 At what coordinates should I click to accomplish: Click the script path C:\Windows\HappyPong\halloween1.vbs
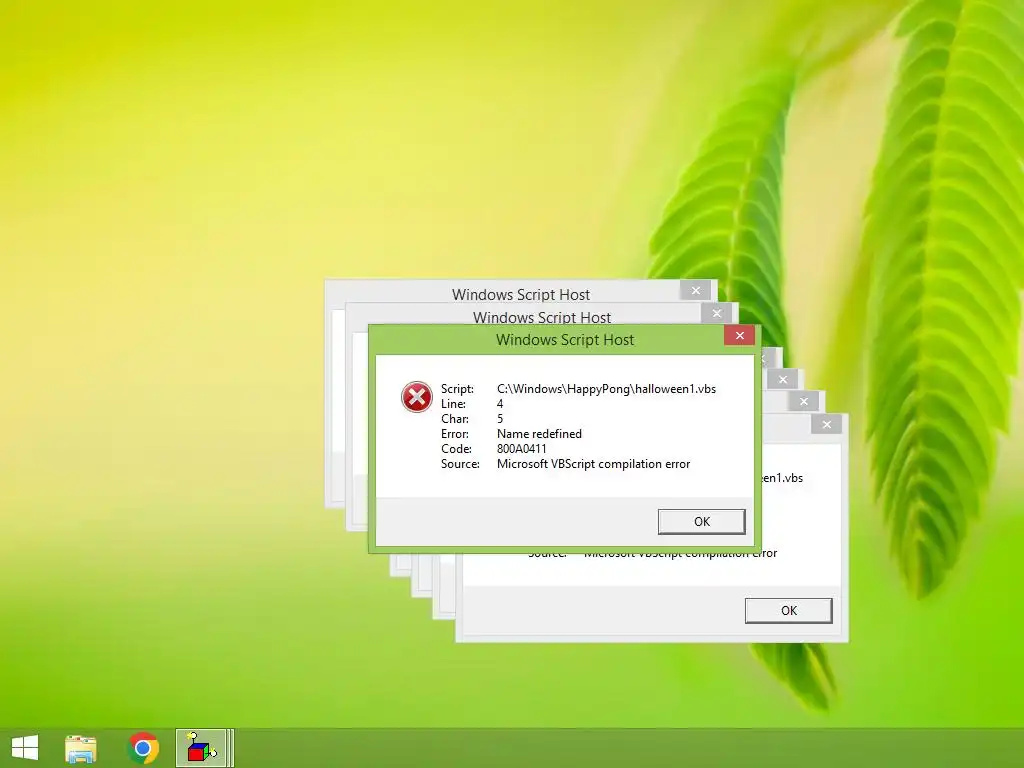coord(606,389)
